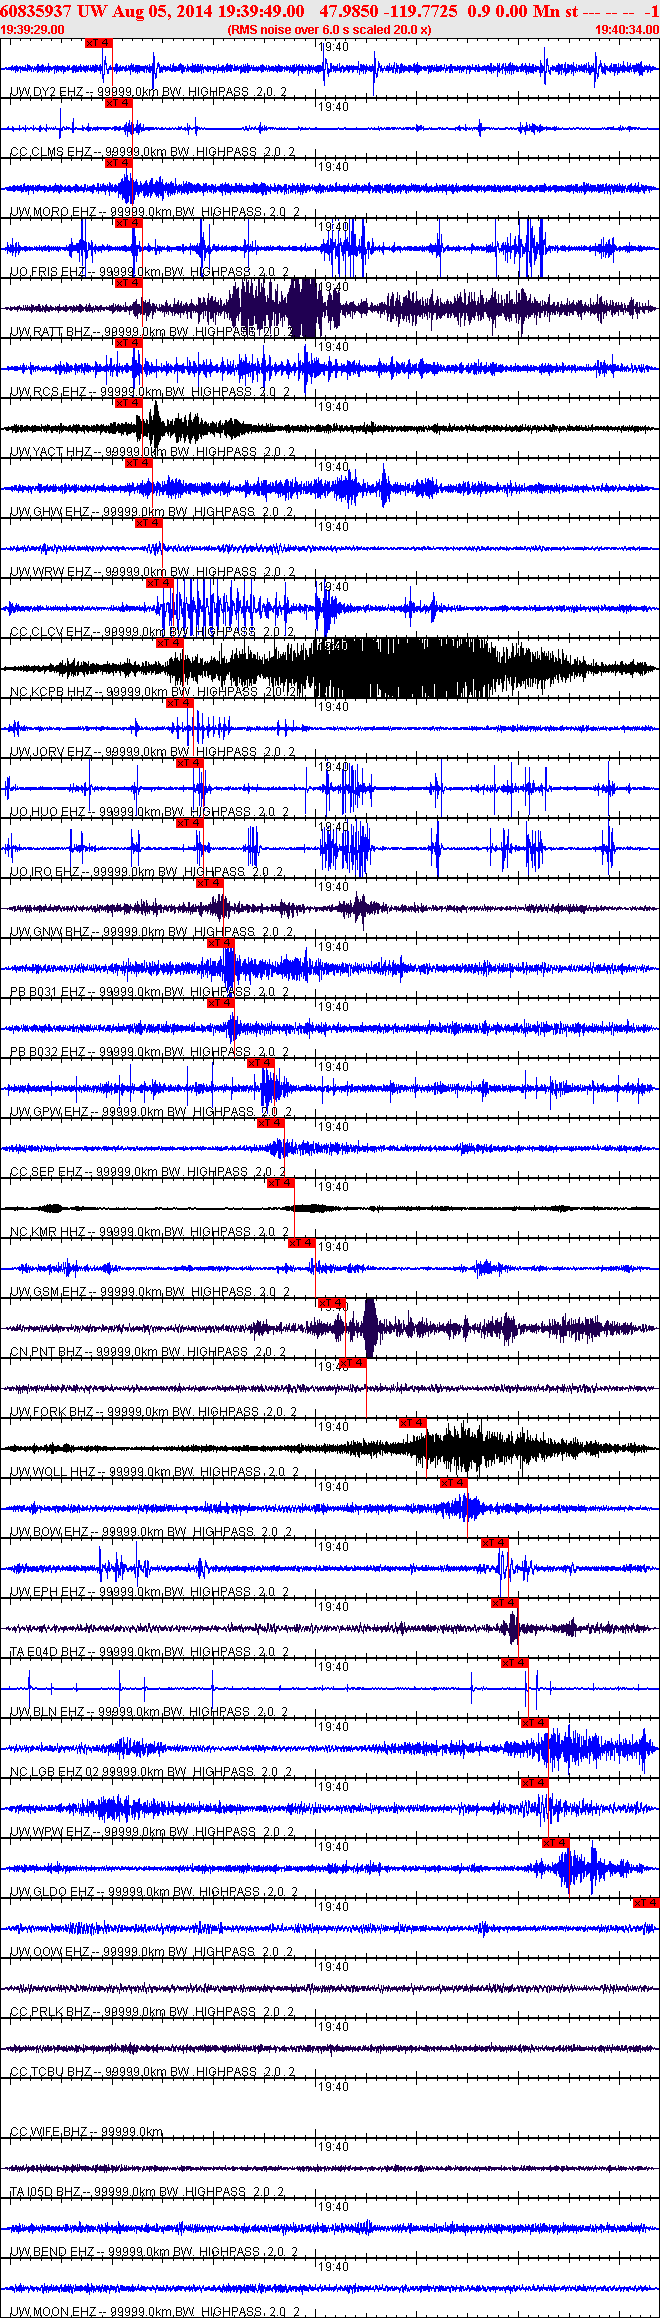Click the red pick flag on UW.BLN trace
The width and height of the screenshot is (660, 2318).
tap(515, 1663)
